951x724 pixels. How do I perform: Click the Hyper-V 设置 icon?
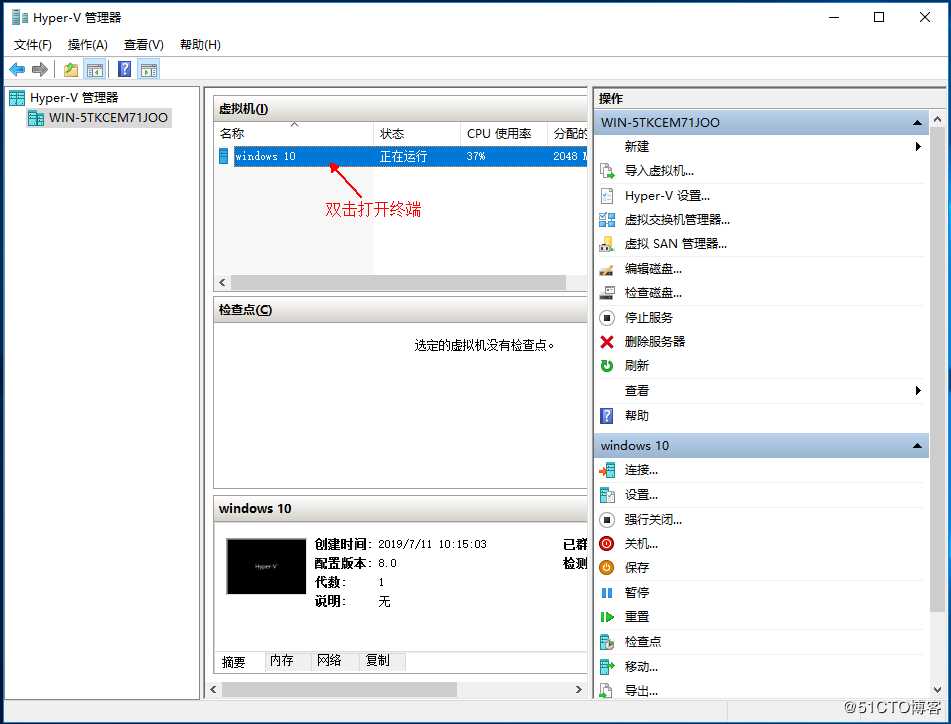[607, 196]
